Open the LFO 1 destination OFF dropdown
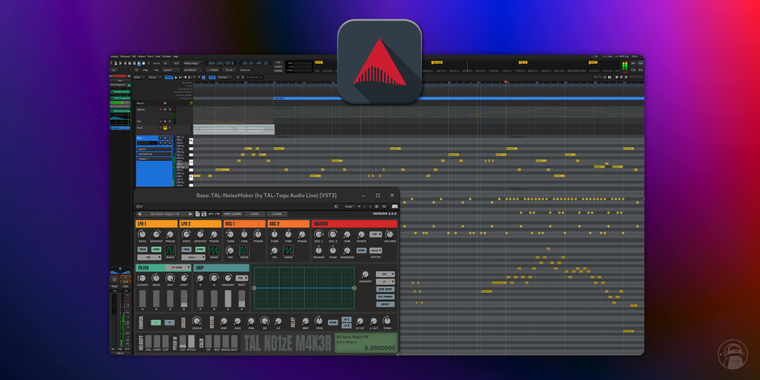Viewport: 760px width, 380px height. point(149,257)
